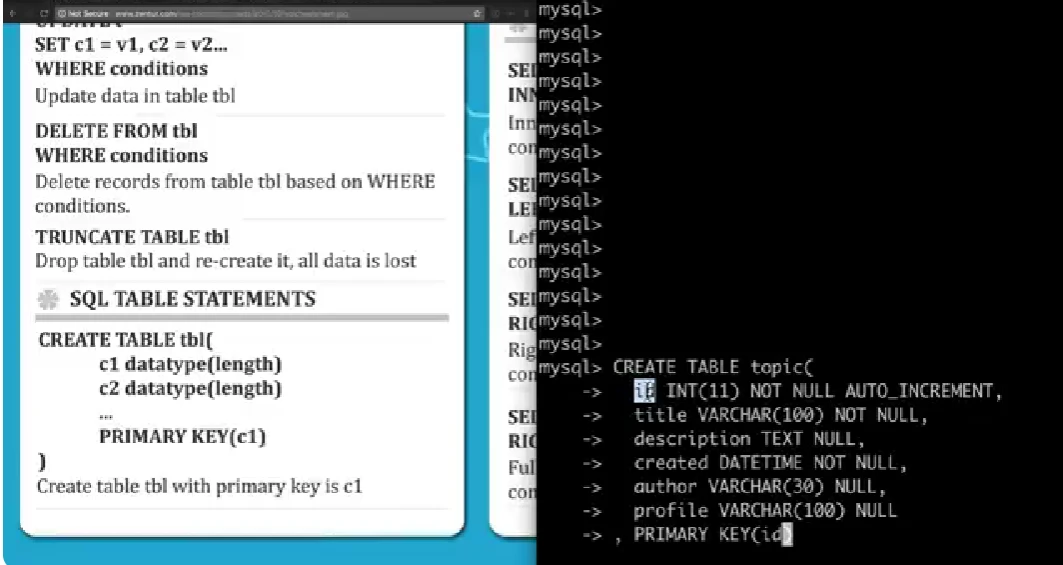This screenshot has width=1063, height=565.
Task: Click the CREATE TABLE topic( command line
Action: tap(713, 367)
